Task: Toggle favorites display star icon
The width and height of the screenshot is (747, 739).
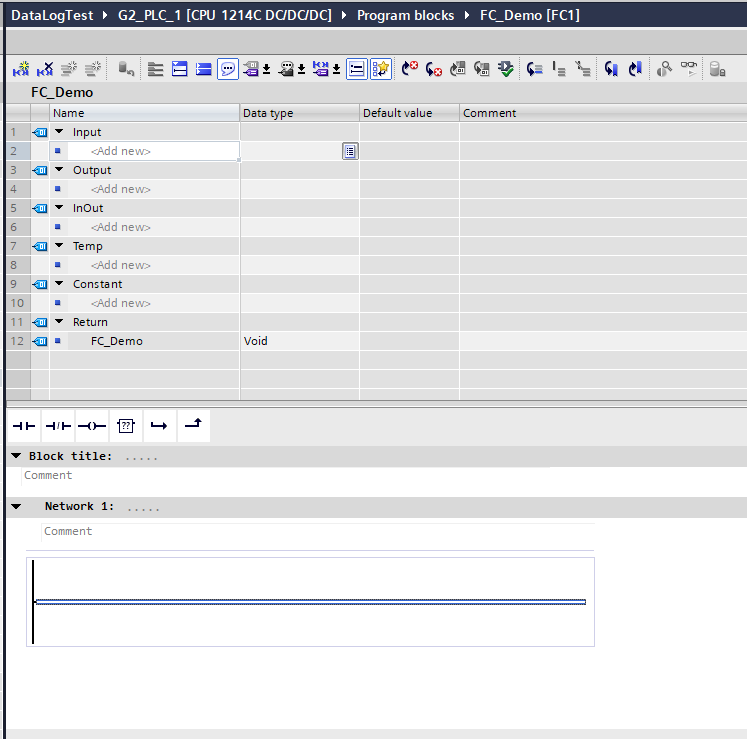Action: (381, 69)
